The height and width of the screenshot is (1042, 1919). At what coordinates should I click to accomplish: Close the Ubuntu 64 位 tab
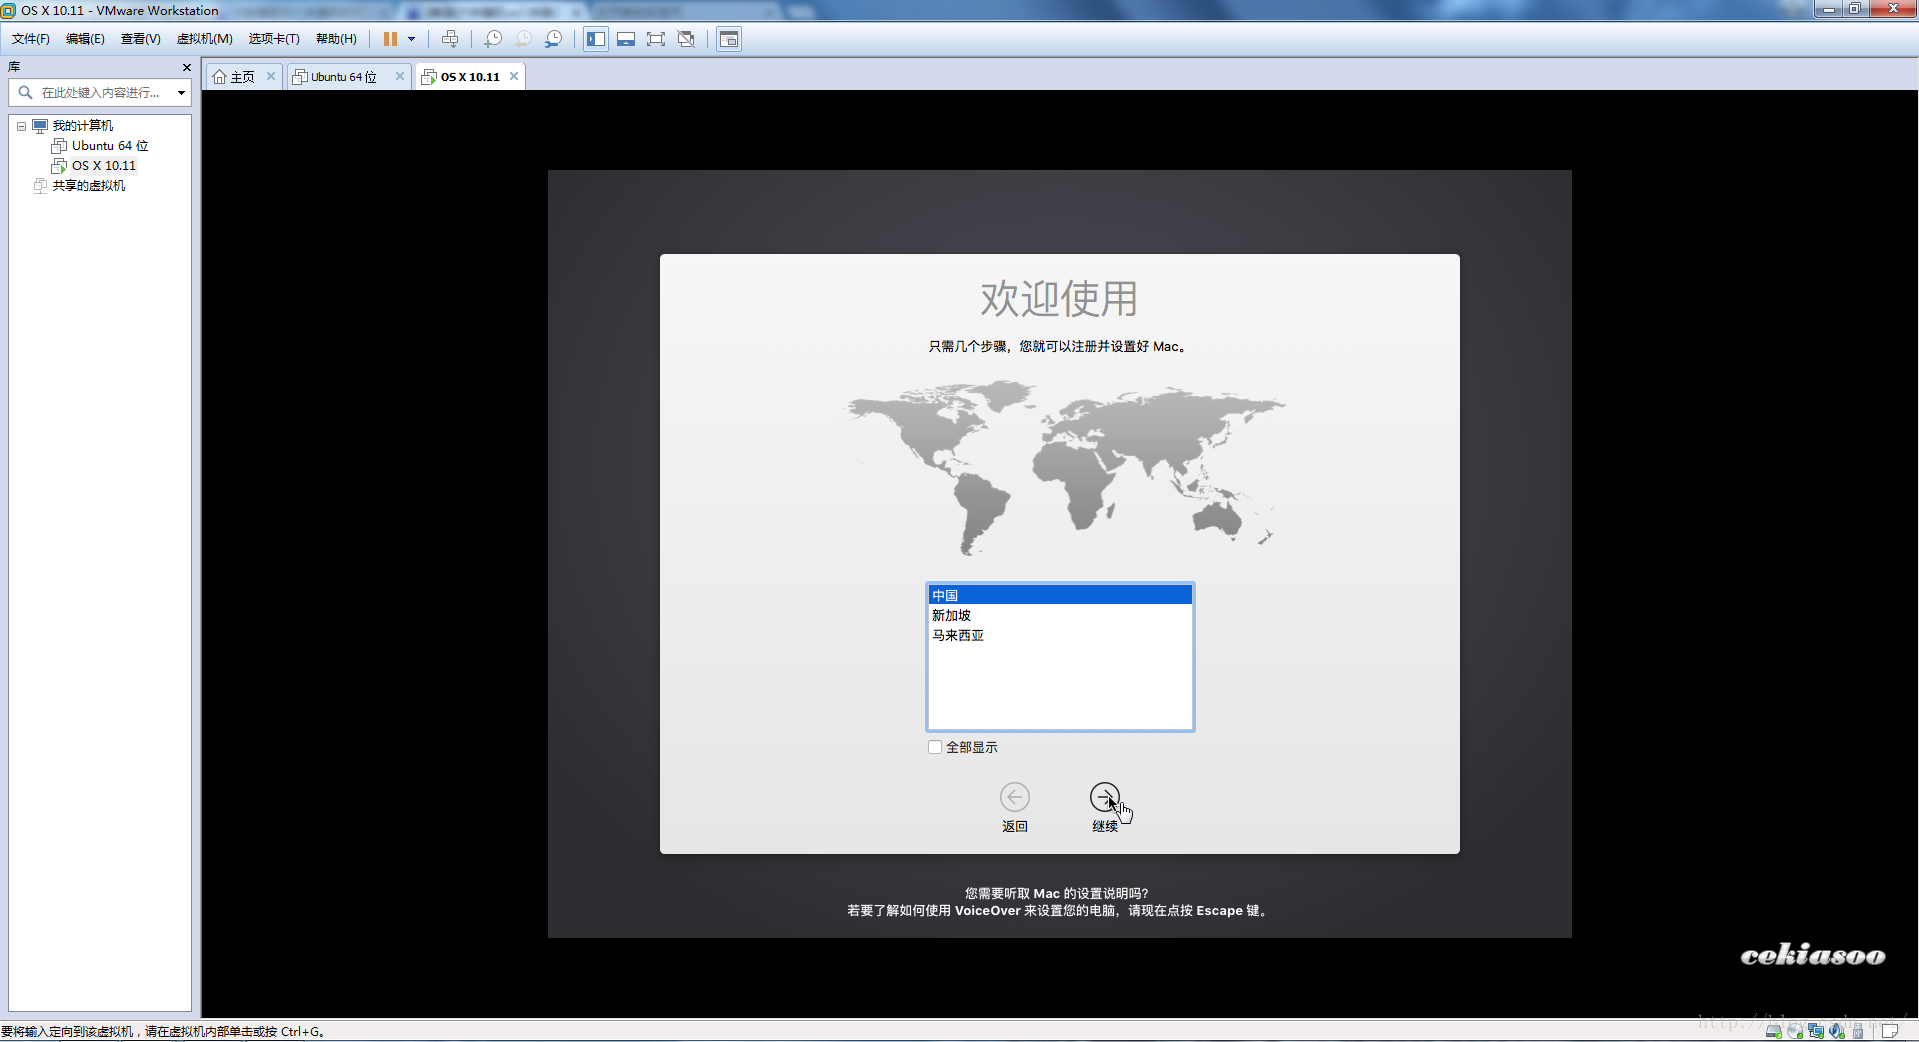point(400,76)
